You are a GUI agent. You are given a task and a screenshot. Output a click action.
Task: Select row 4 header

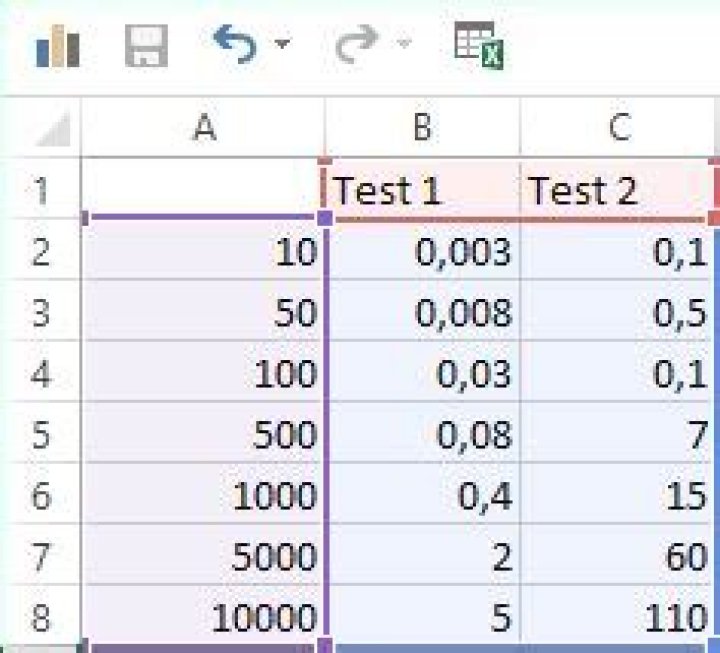(40, 372)
